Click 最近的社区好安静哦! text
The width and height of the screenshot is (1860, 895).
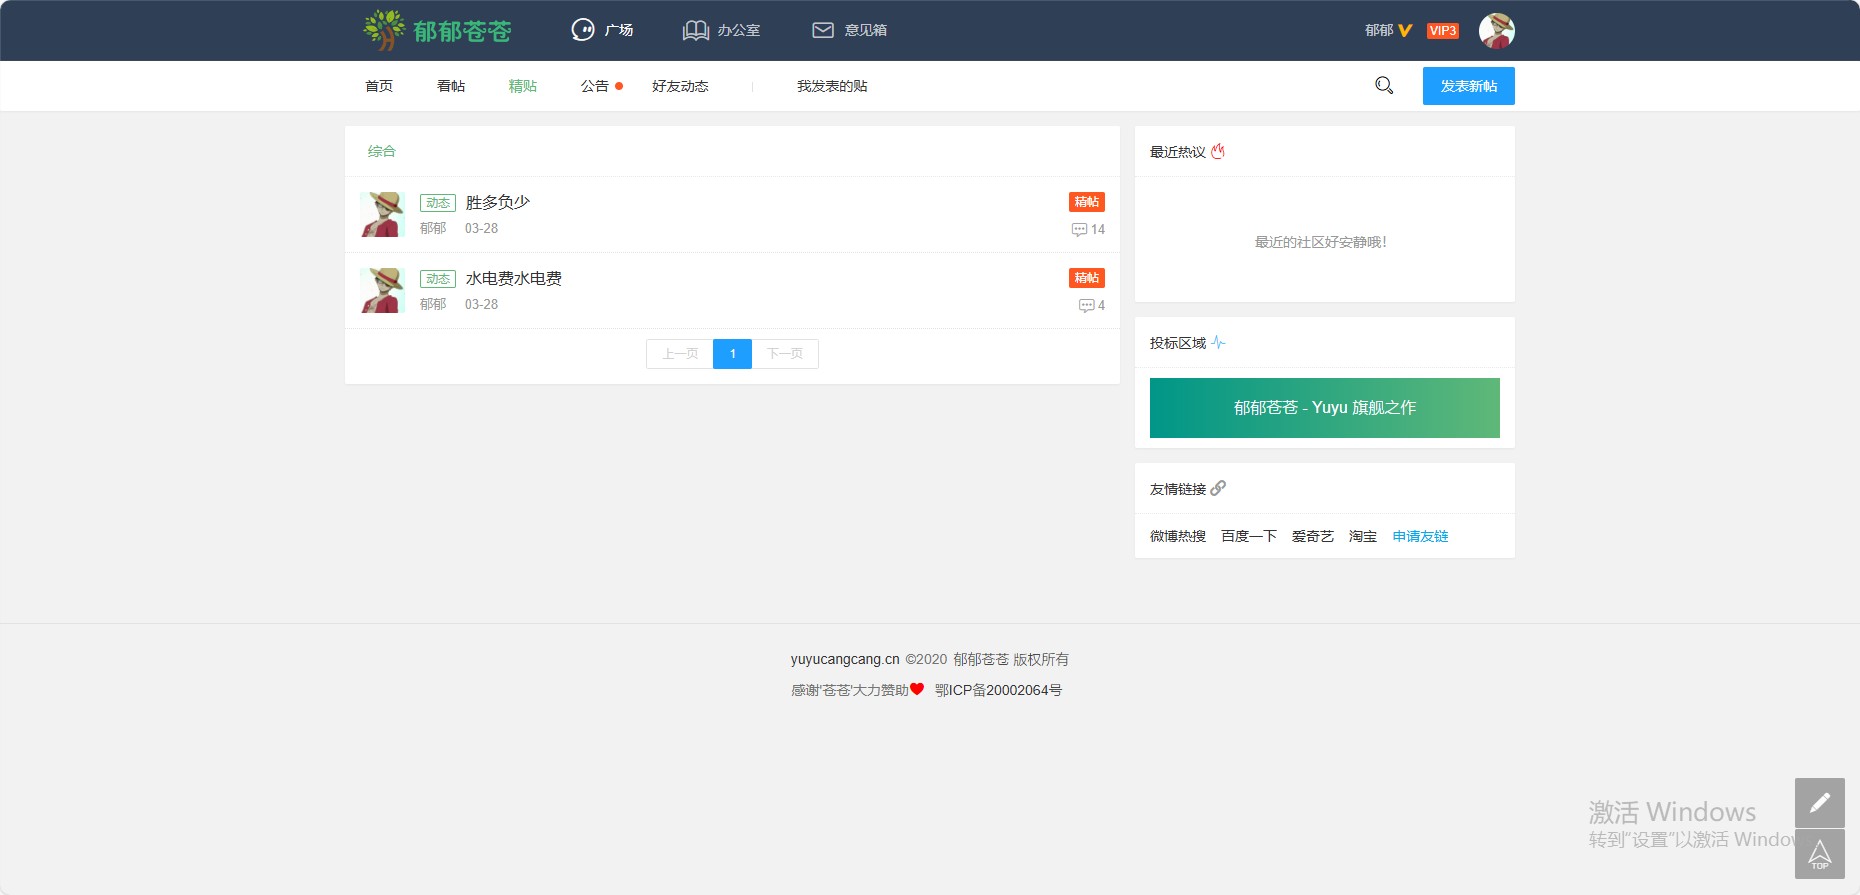pyautogui.click(x=1321, y=242)
